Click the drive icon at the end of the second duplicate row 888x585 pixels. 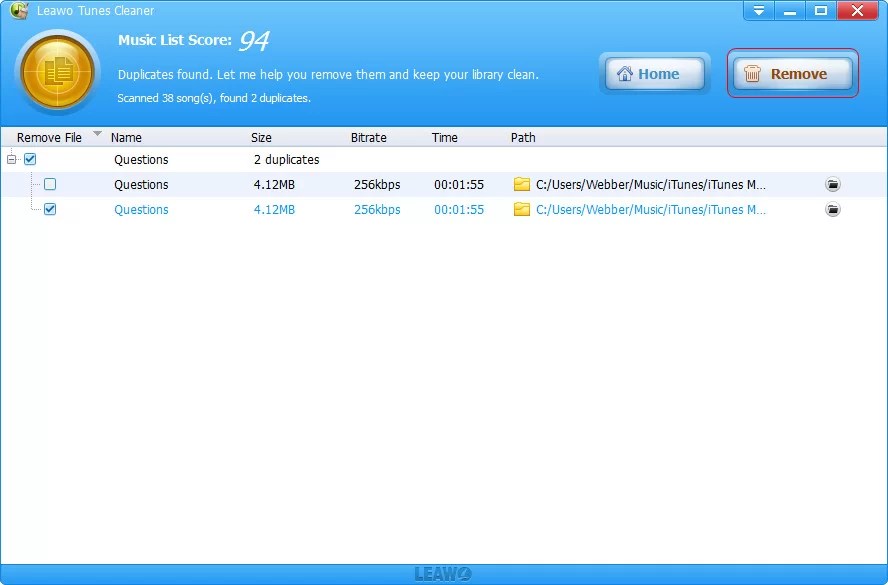[x=833, y=210]
